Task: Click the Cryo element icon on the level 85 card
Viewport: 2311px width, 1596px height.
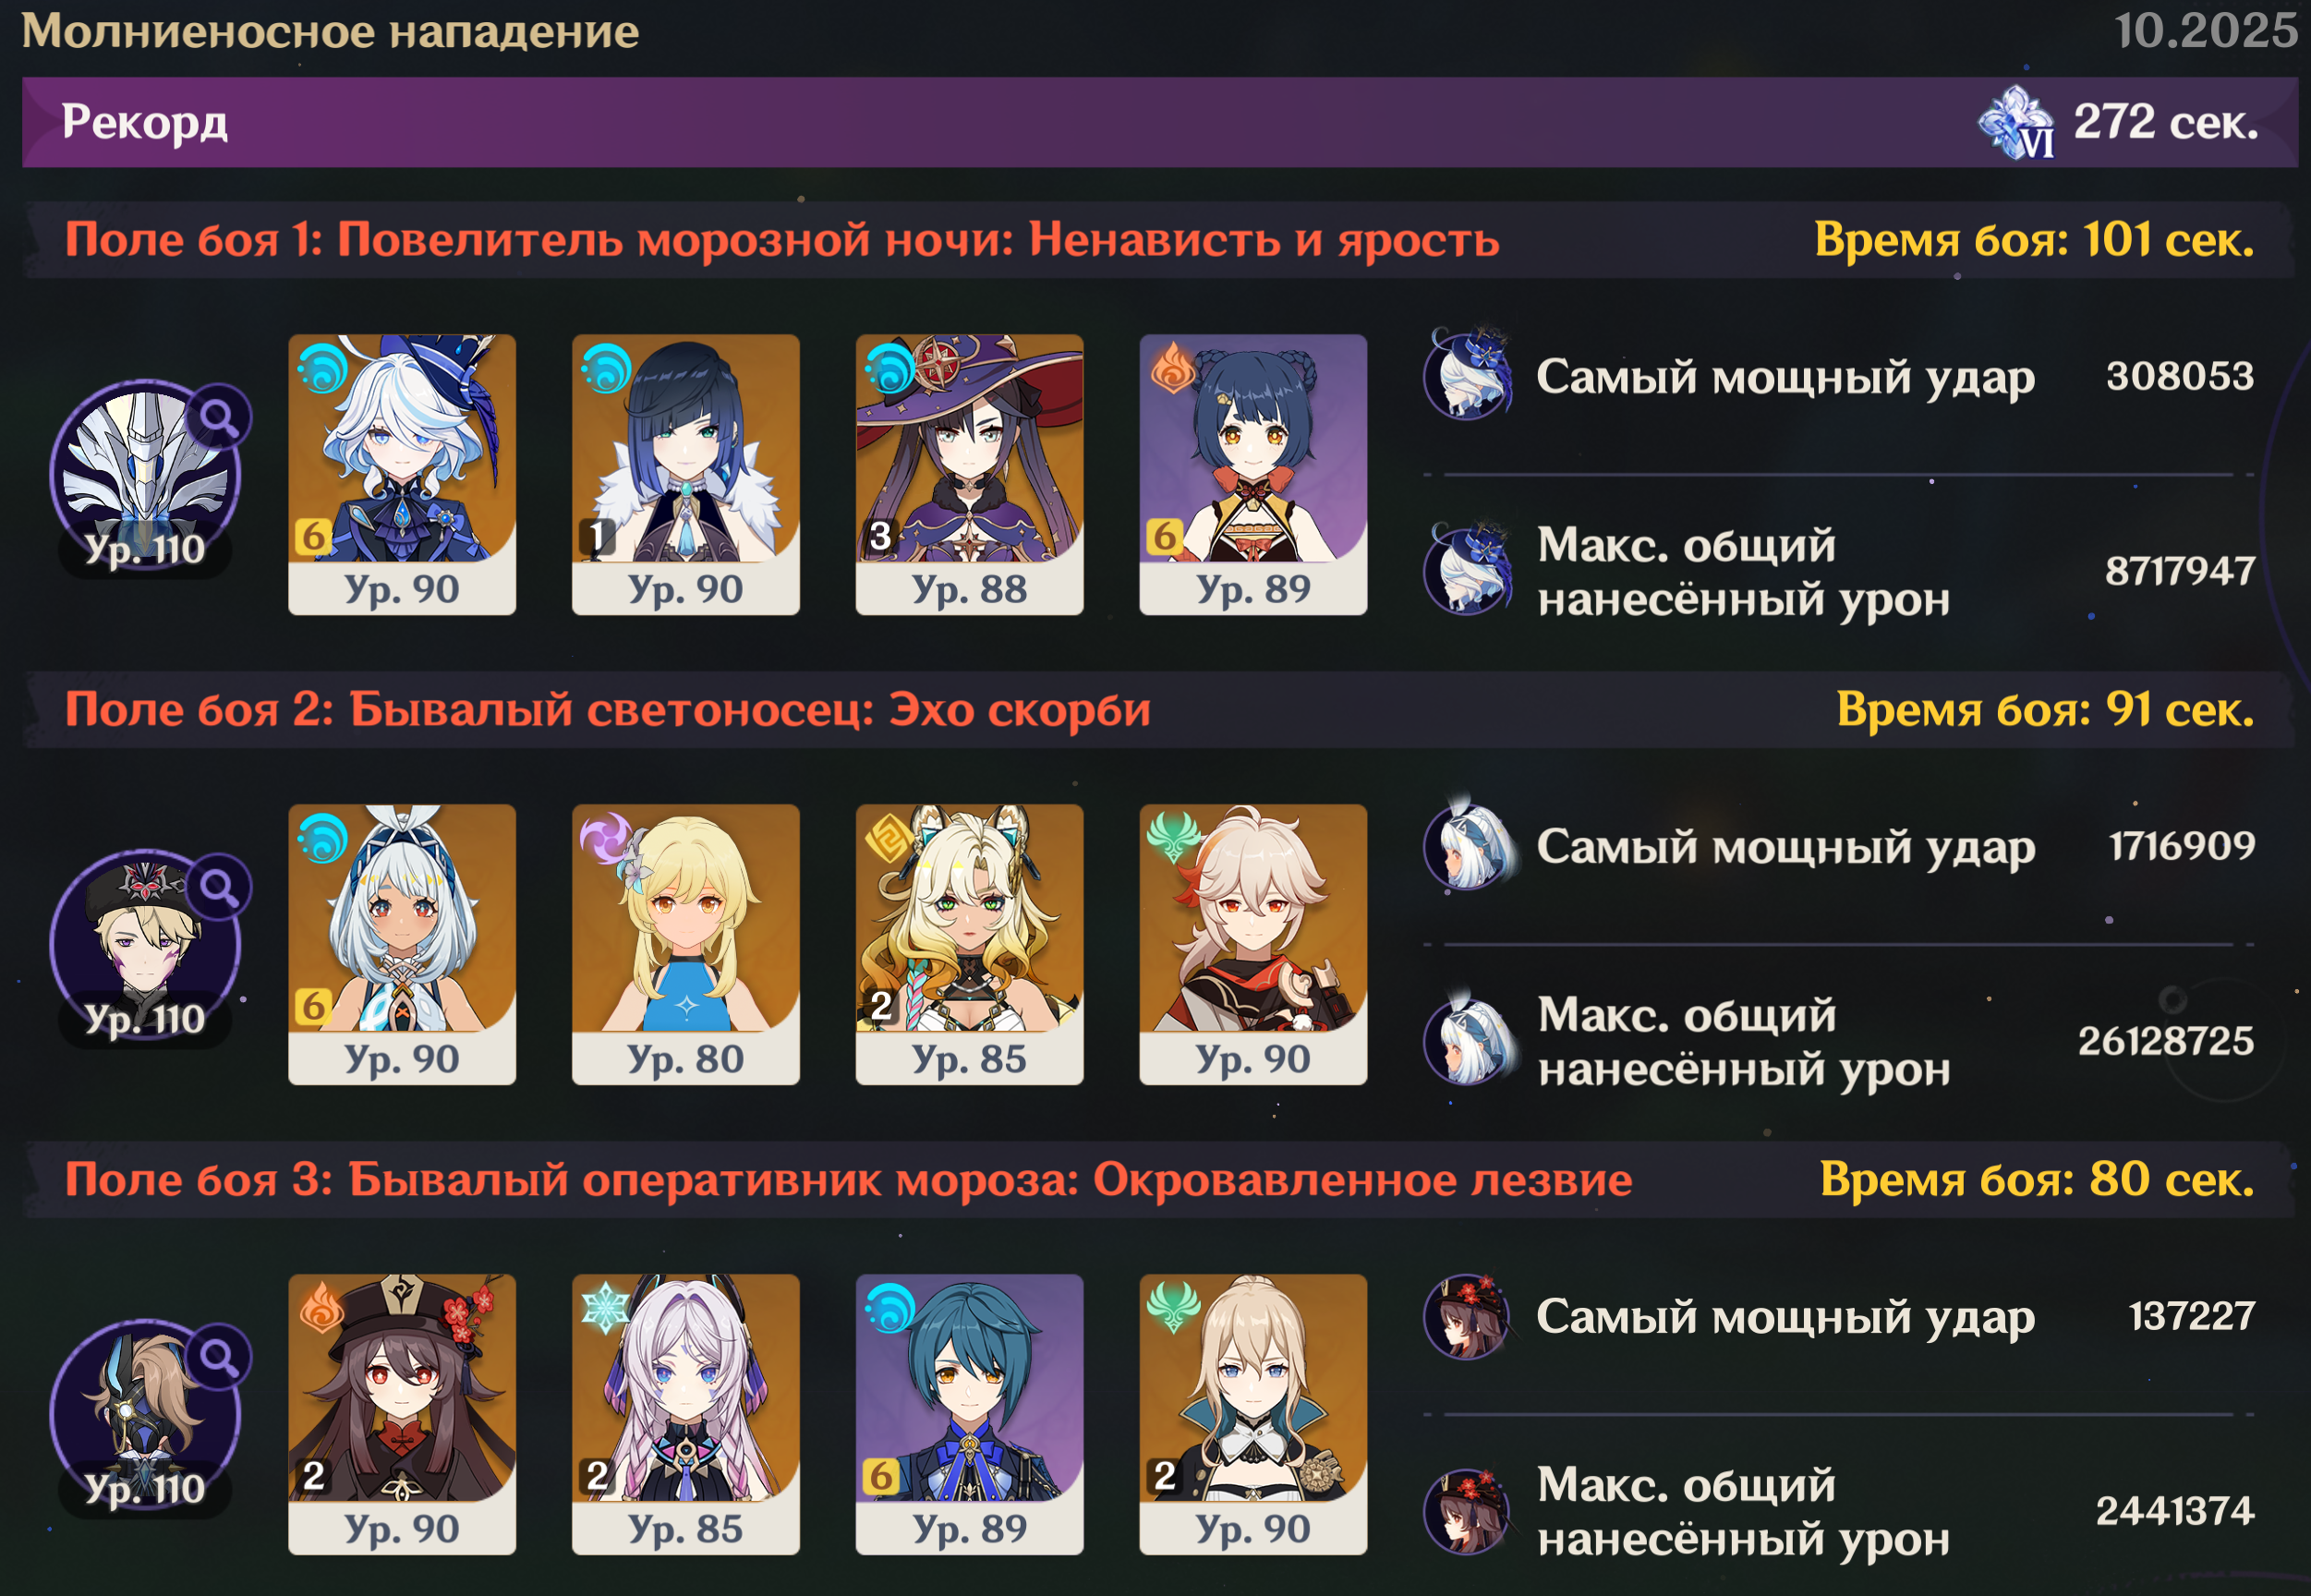Action: pos(606,1308)
